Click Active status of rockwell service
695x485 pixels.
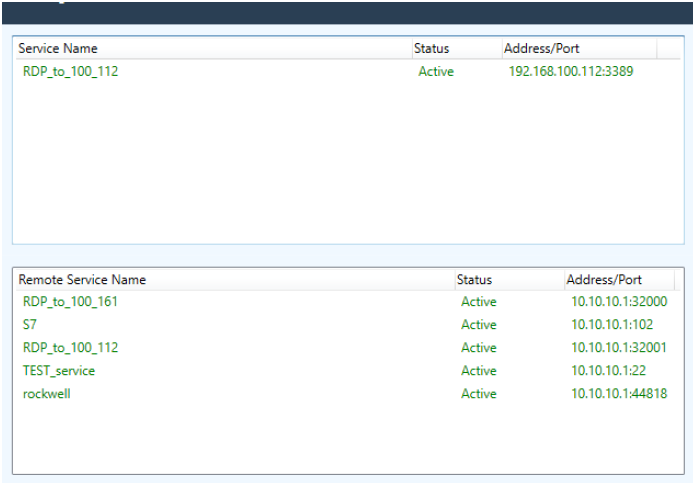click(479, 394)
